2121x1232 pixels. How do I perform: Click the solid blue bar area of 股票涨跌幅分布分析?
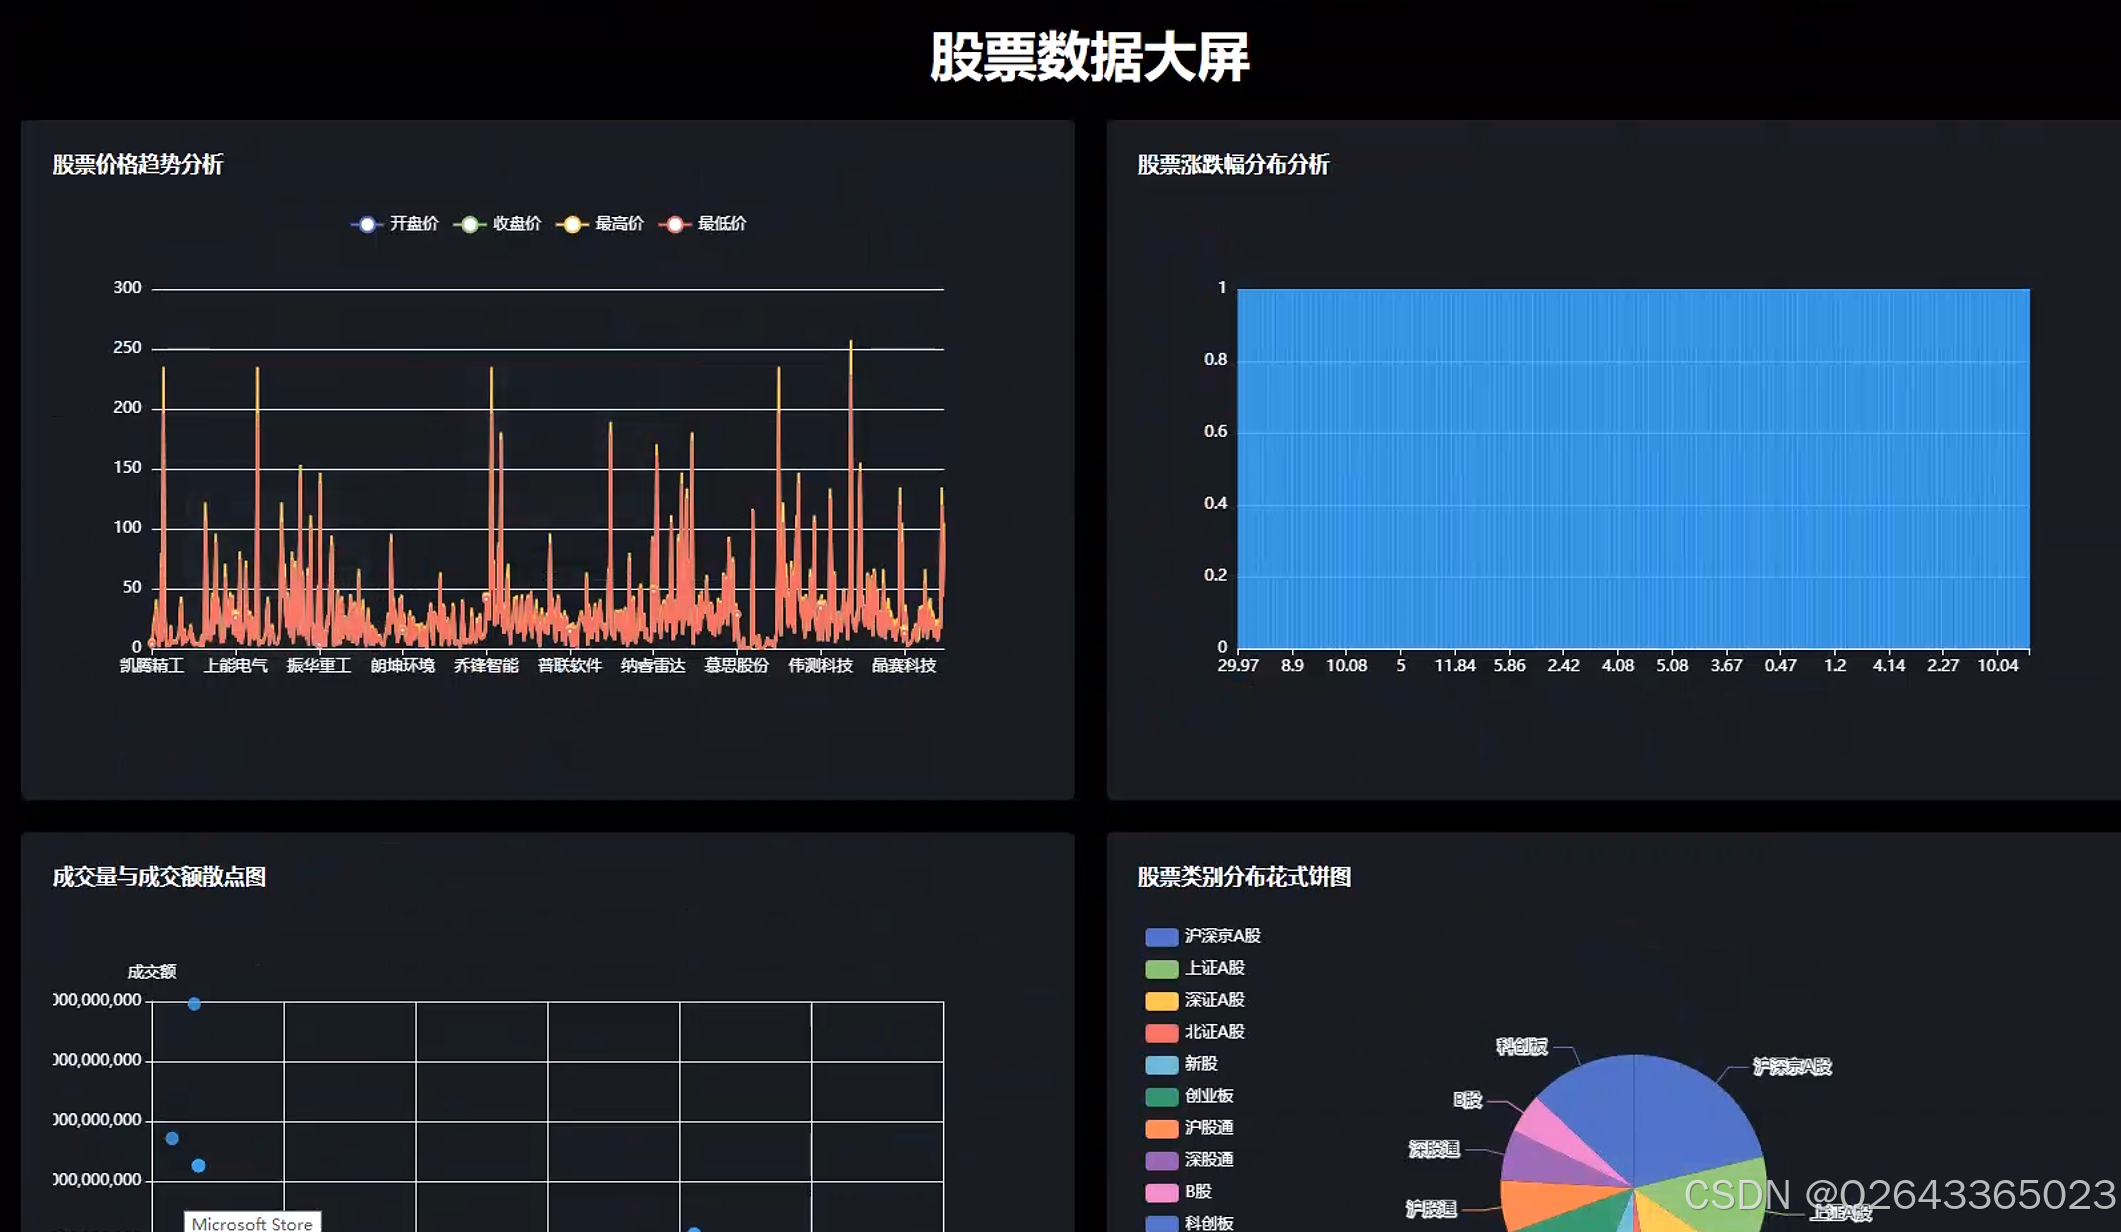pos(1633,468)
